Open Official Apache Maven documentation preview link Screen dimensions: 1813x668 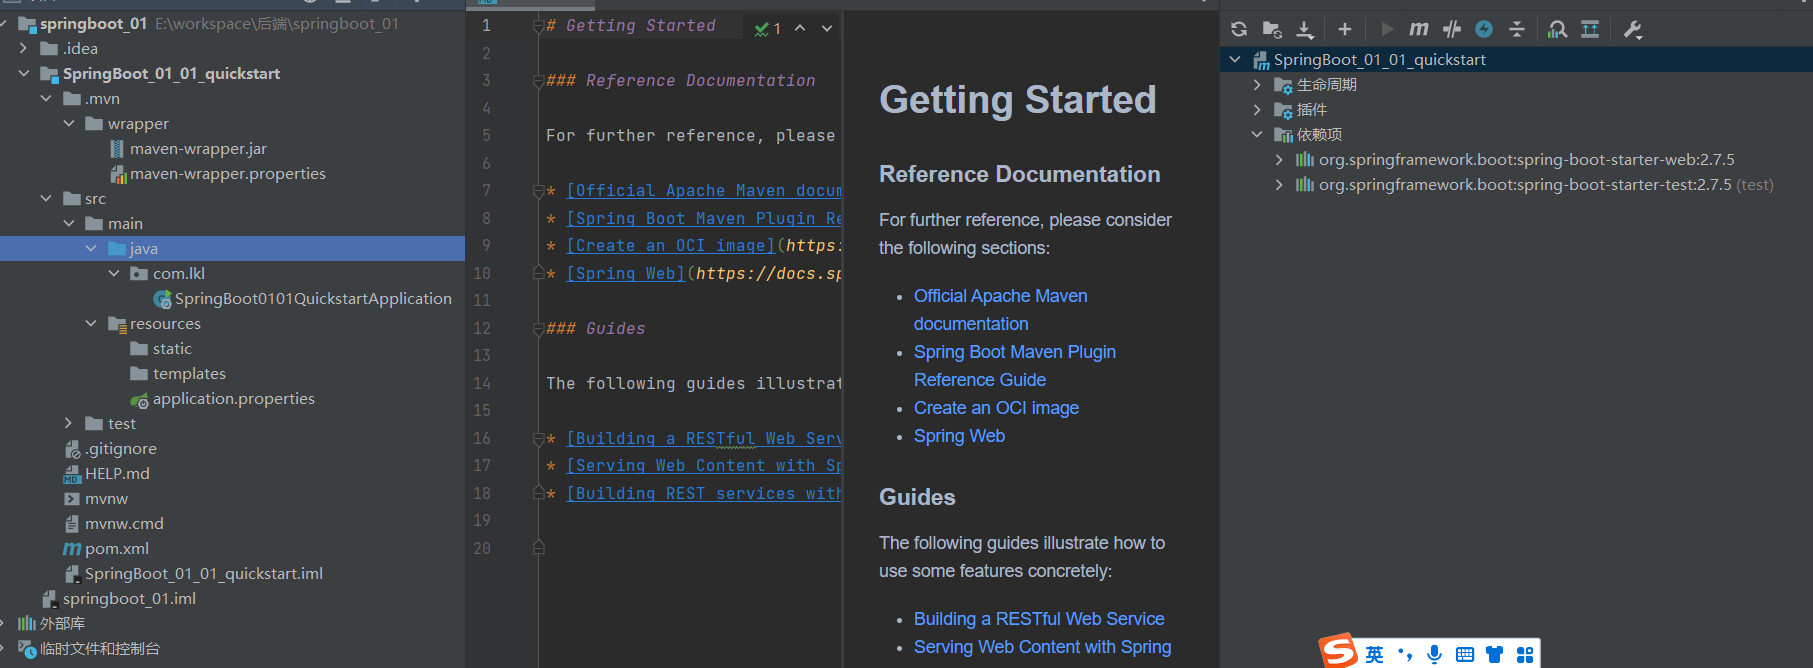[x=1000, y=310]
